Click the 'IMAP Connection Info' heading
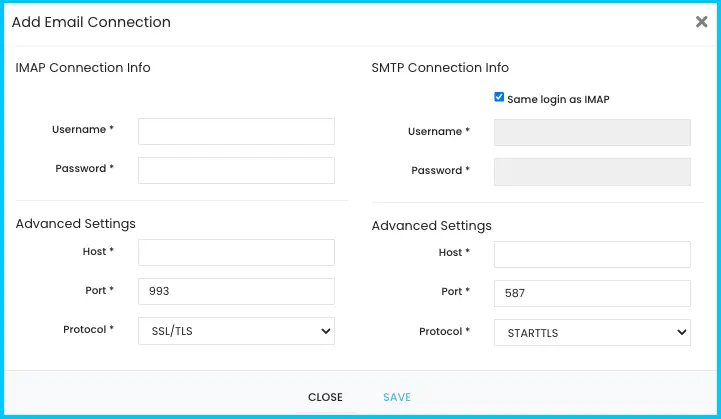 [x=83, y=68]
